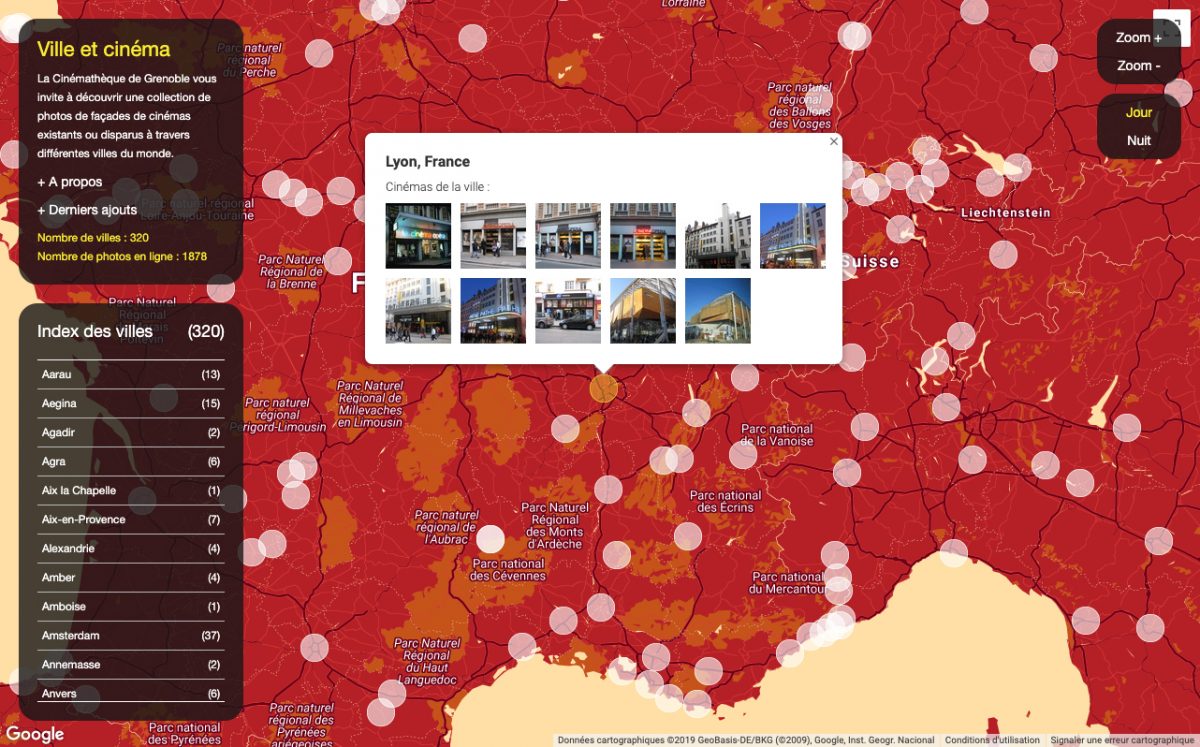The image size is (1200, 747).
Task: Switch map to Nuit mode
Action: tap(1138, 141)
